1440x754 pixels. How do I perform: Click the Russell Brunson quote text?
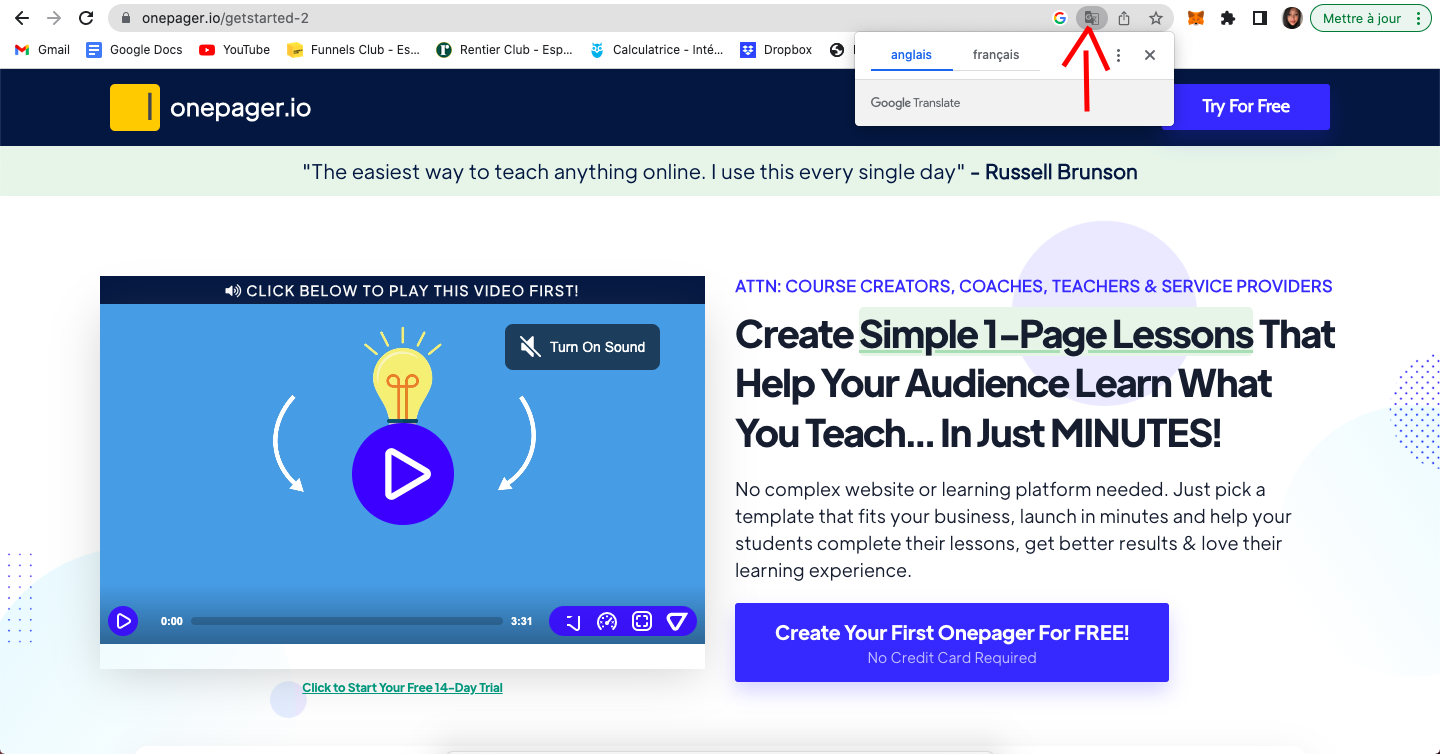click(x=720, y=172)
